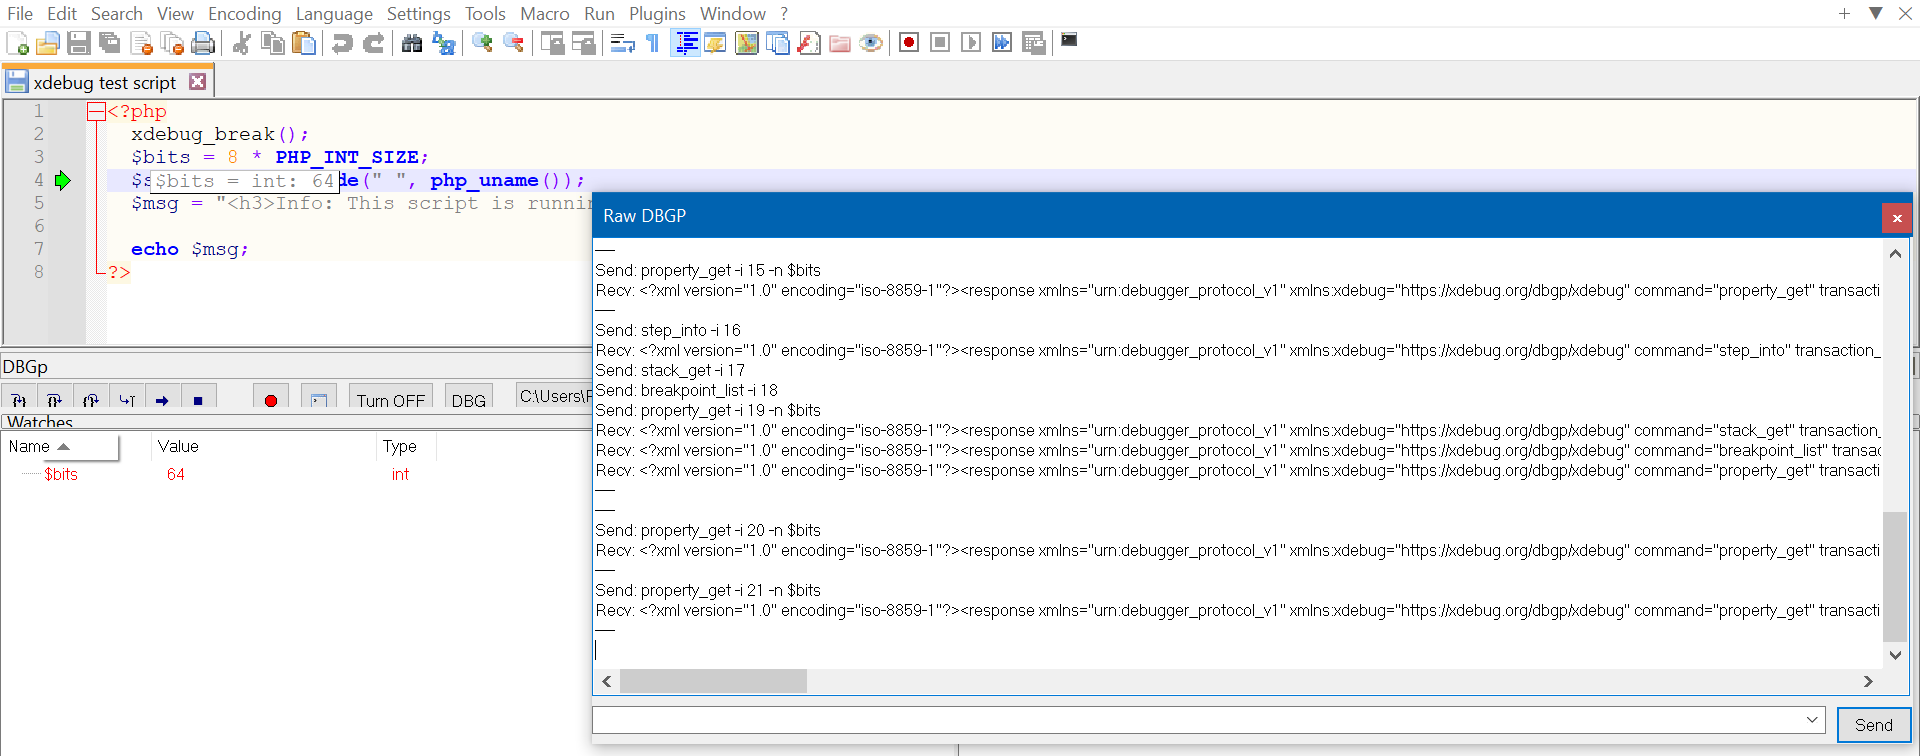The image size is (1920, 756).
Task: Play back recorded macro icon
Action: (x=971, y=42)
